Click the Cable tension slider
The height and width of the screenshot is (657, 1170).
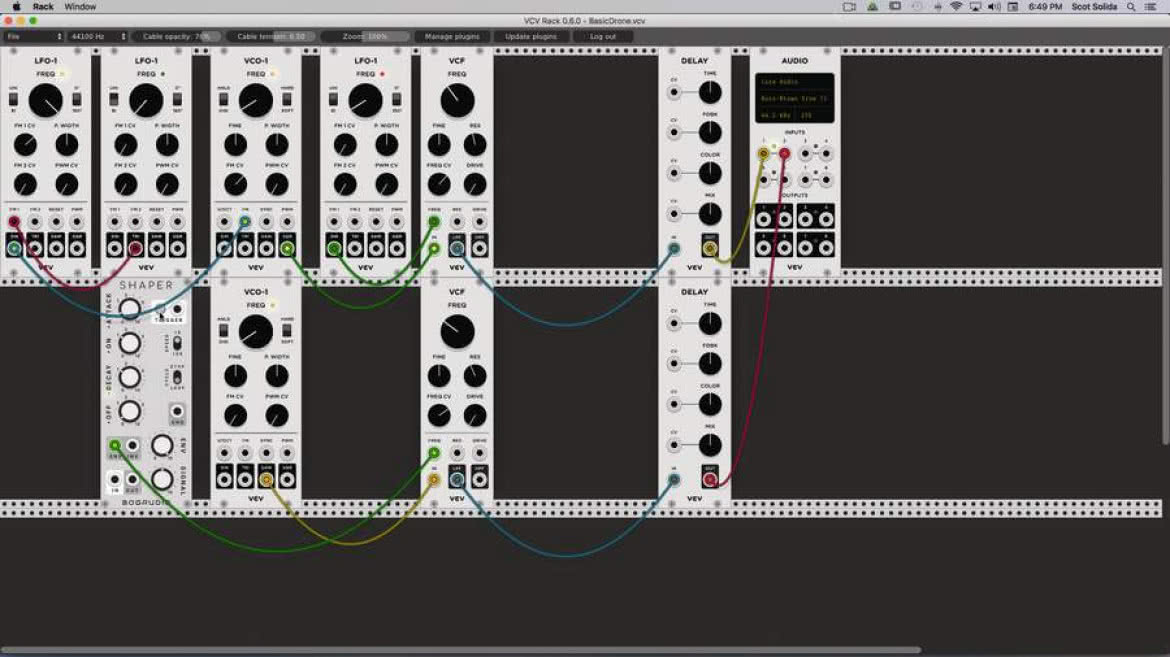[272, 36]
